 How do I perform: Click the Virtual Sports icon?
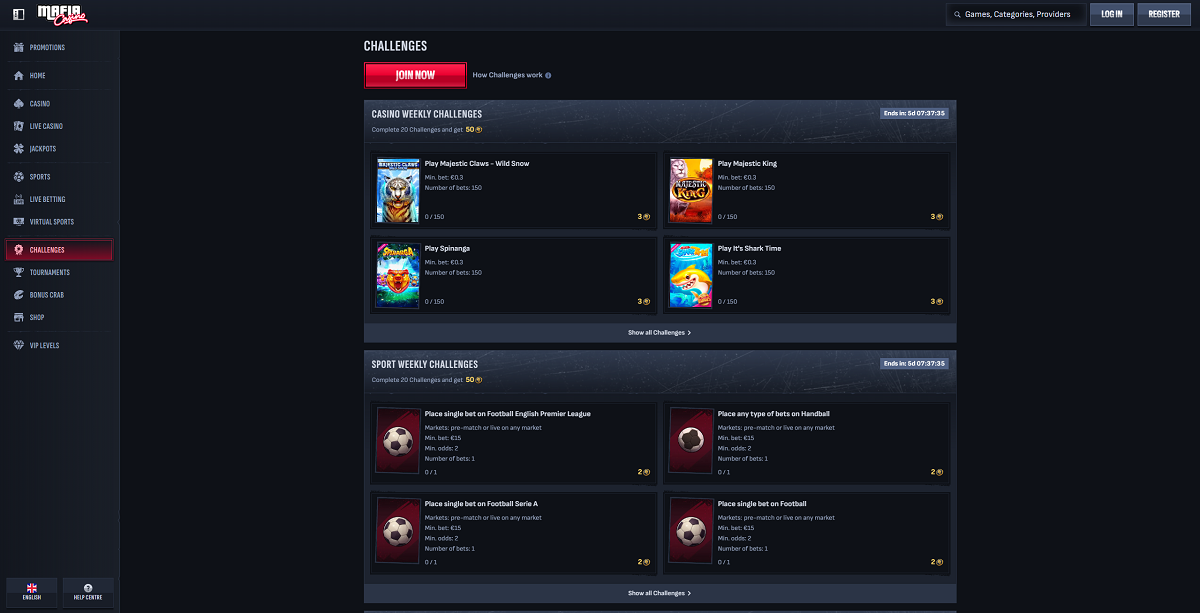pos(19,222)
